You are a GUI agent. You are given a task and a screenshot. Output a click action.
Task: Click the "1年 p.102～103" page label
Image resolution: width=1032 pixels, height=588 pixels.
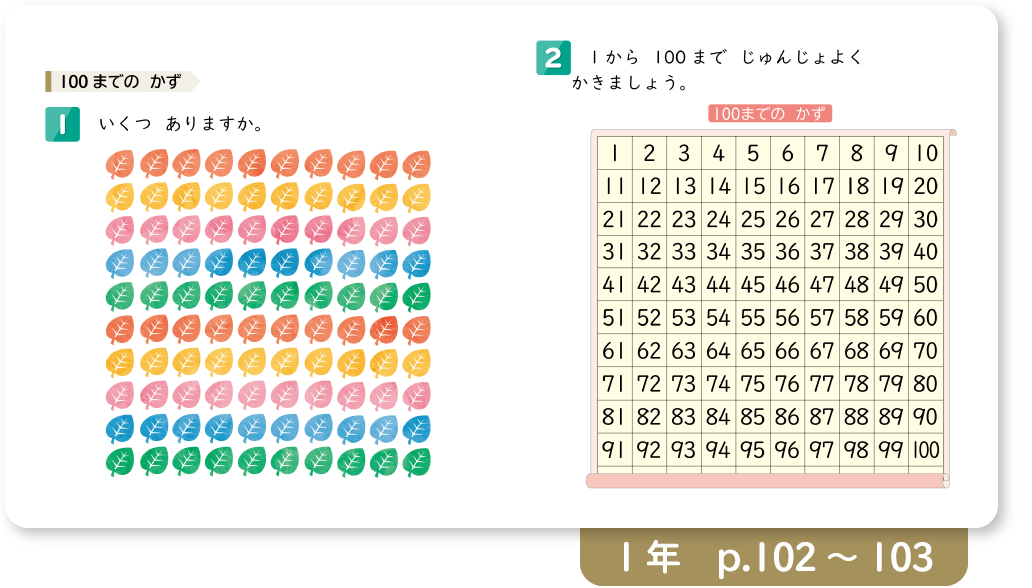[x=774, y=558]
